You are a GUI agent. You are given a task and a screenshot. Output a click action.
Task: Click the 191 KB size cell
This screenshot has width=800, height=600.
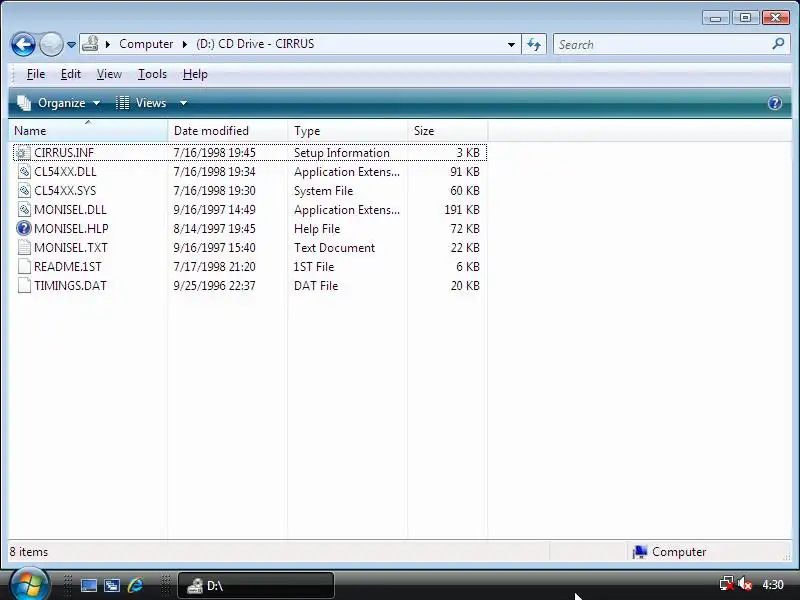click(x=462, y=209)
